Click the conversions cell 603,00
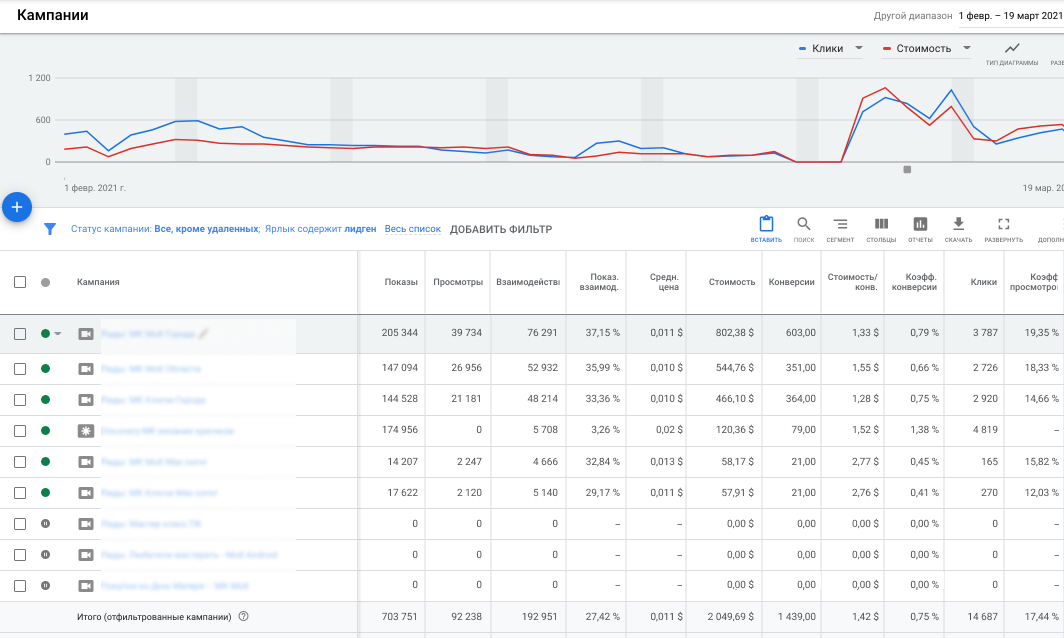Viewport: 1064px width, 638px height. pos(801,333)
